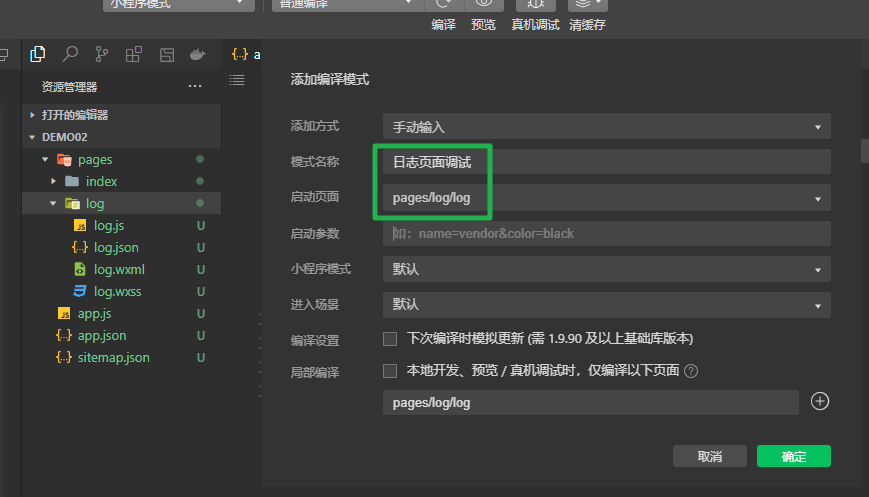This screenshot has width=869, height=497.
Task: Enable partial compile only-listed-pages checkbox
Action: pyautogui.click(x=390, y=371)
